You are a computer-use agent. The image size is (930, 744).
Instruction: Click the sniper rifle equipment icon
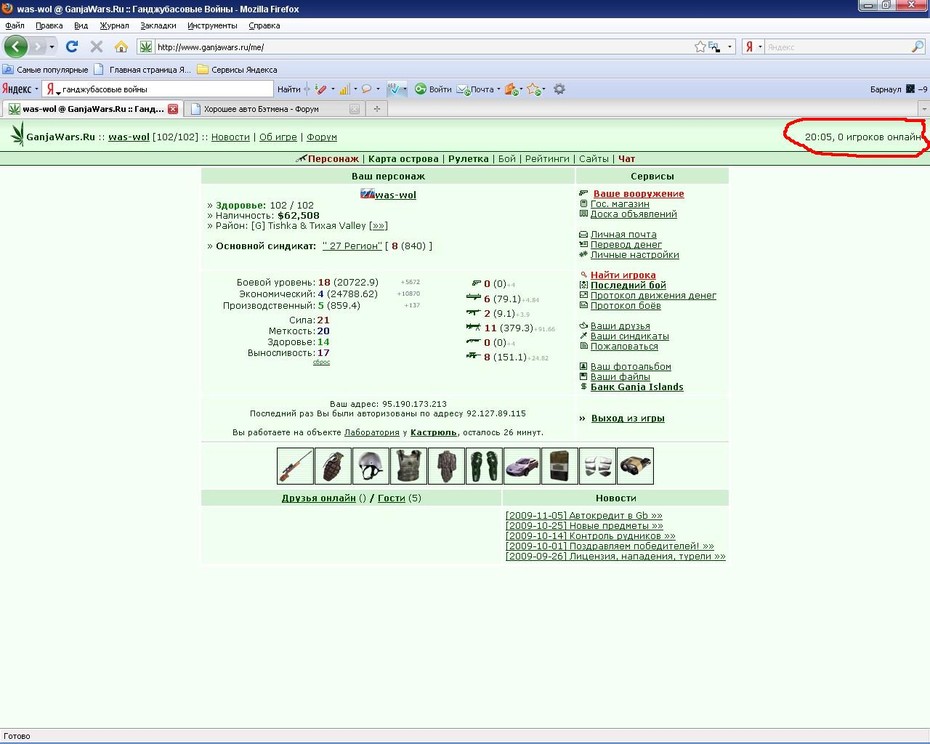pyautogui.click(x=295, y=466)
